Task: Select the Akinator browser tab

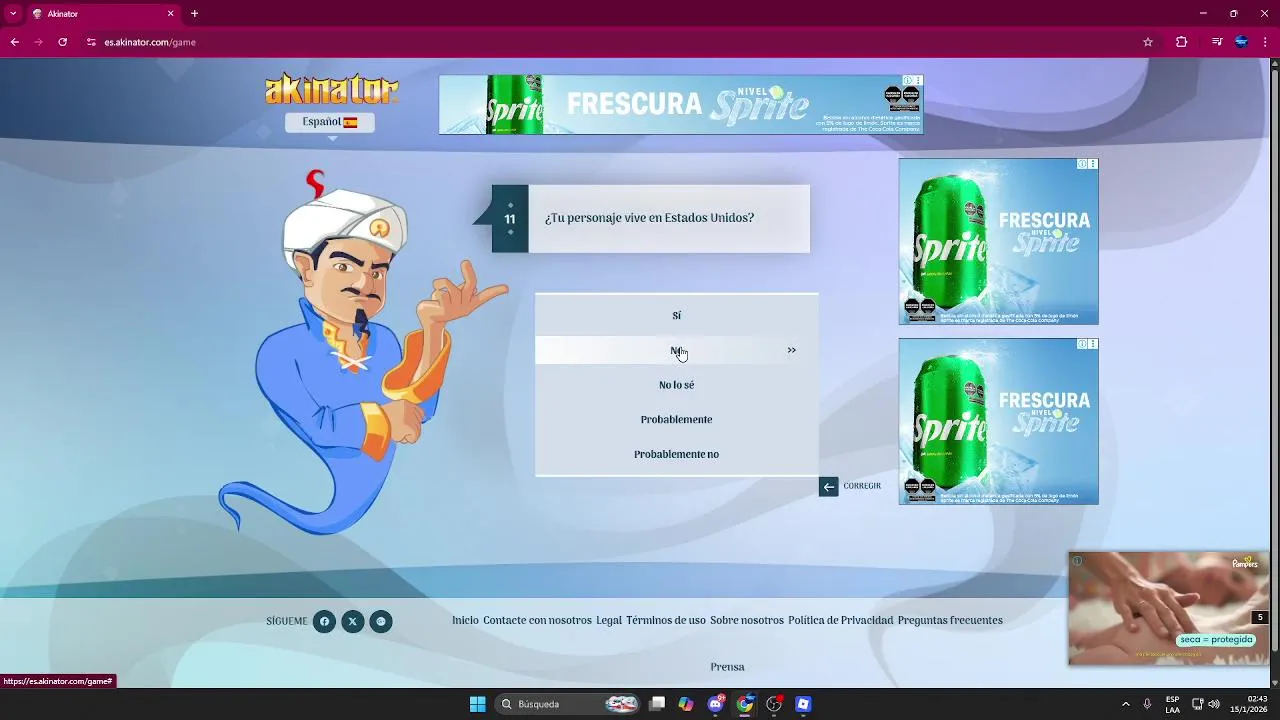Action: (x=102, y=14)
